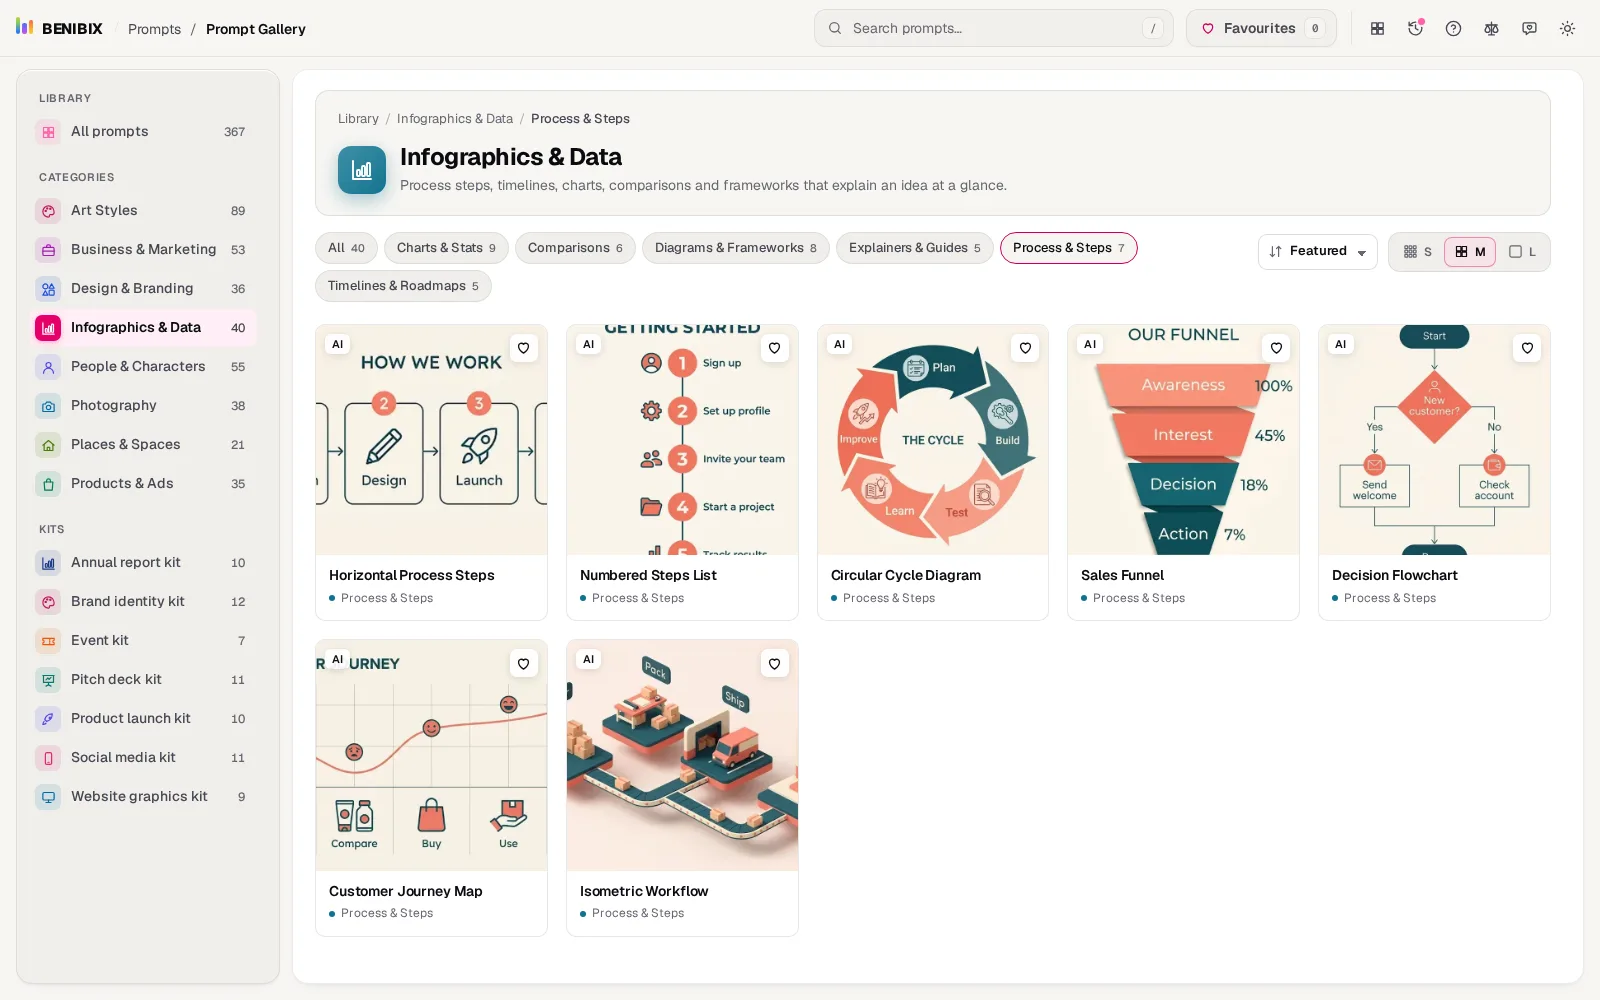Open the Favourites button

pos(1261,28)
